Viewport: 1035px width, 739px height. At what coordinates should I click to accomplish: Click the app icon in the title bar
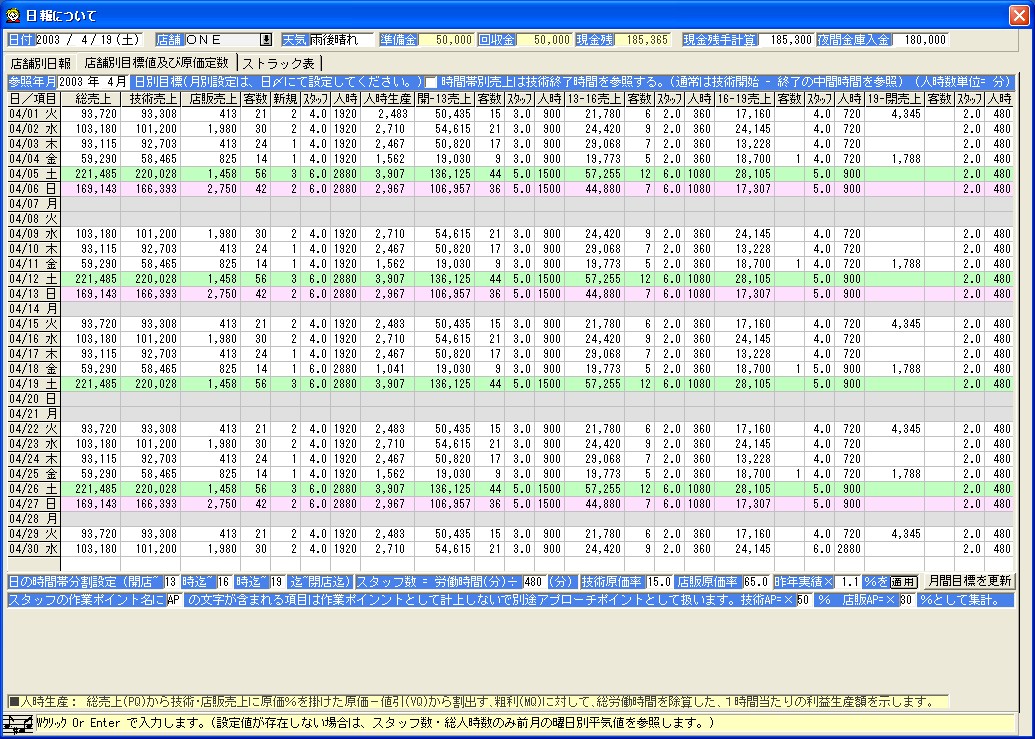click(x=13, y=15)
